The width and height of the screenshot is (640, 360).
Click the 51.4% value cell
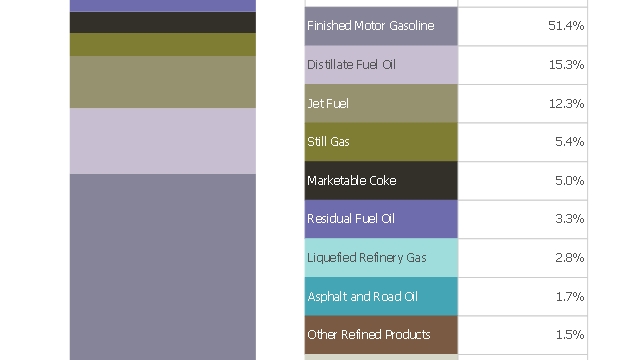point(523,26)
